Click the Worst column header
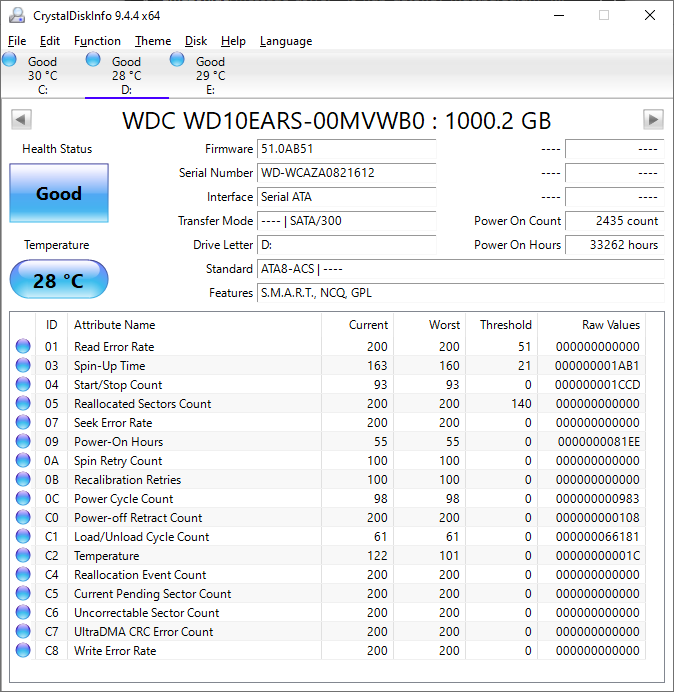Image resolution: width=674 pixels, height=692 pixels. pyautogui.click(x=429, y=325)
